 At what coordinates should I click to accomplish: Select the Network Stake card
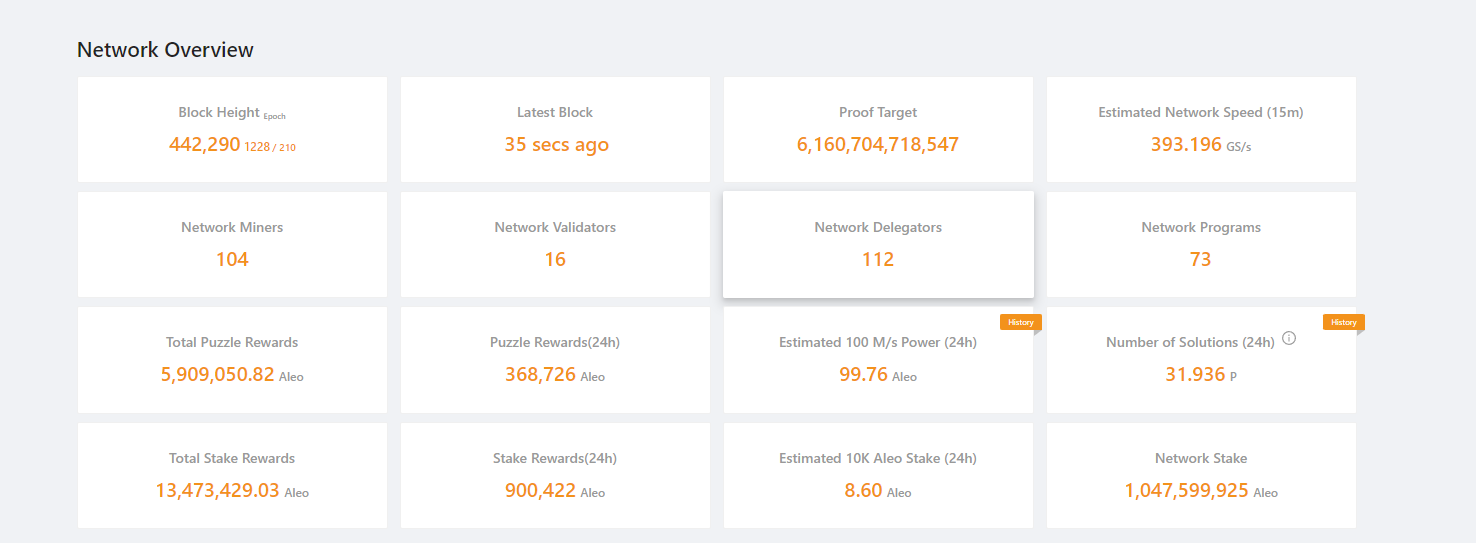click(x=1201, y=475)
